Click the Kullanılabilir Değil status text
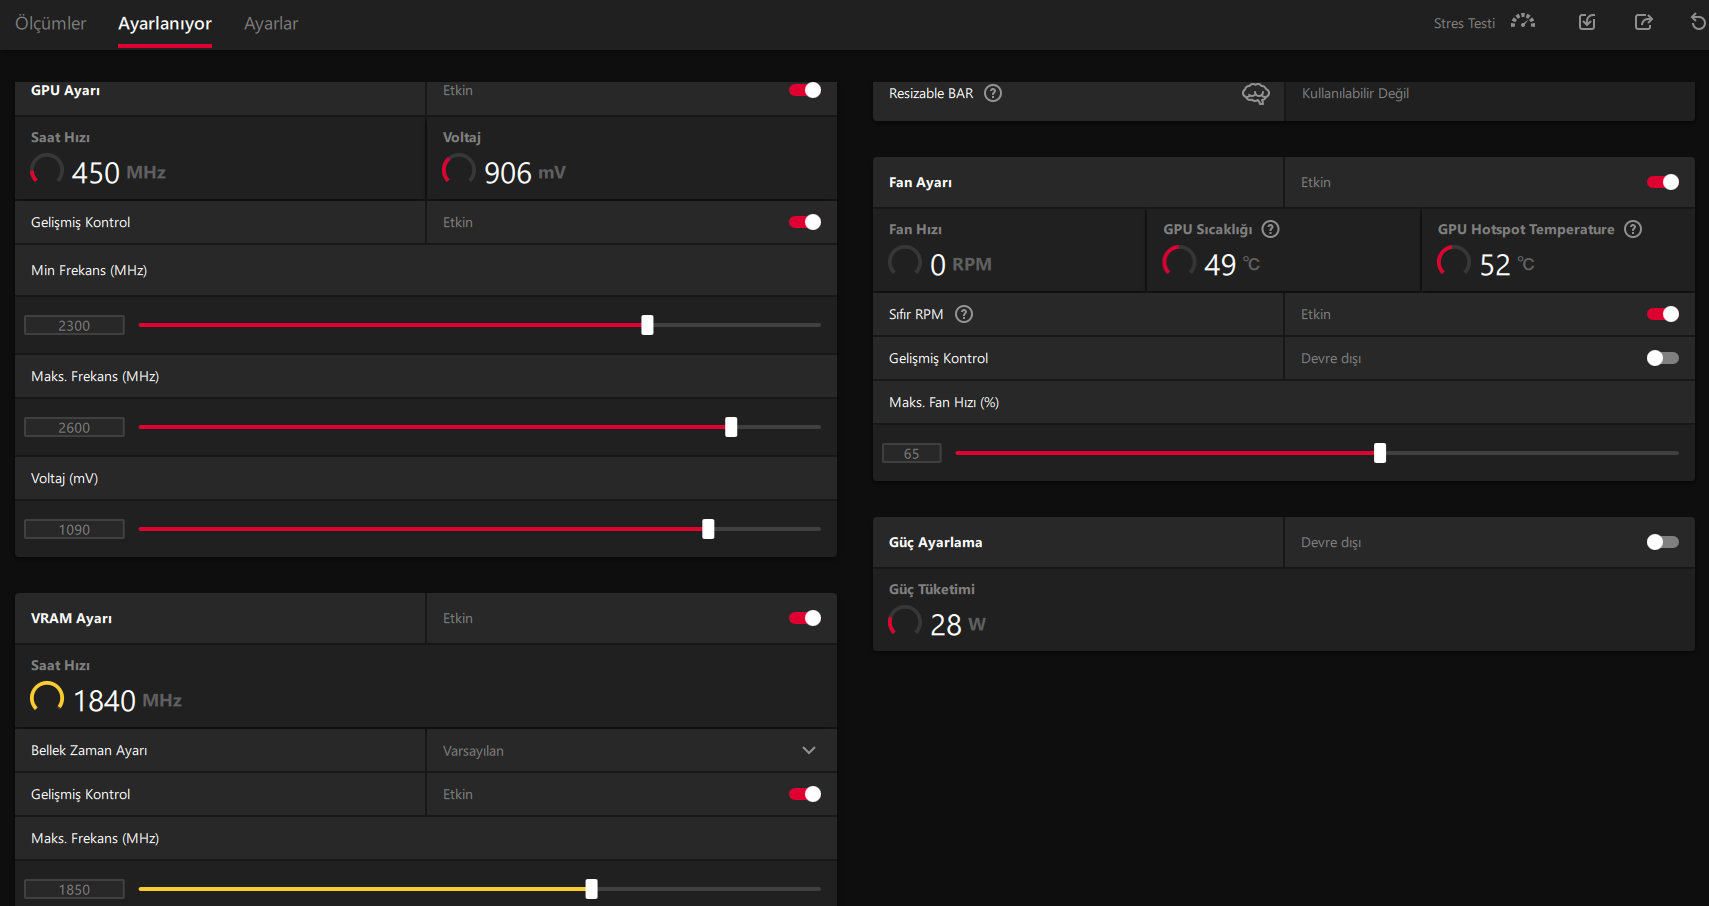The width and height of the screenshot is (1709, 906). [x=1355, y=93]
